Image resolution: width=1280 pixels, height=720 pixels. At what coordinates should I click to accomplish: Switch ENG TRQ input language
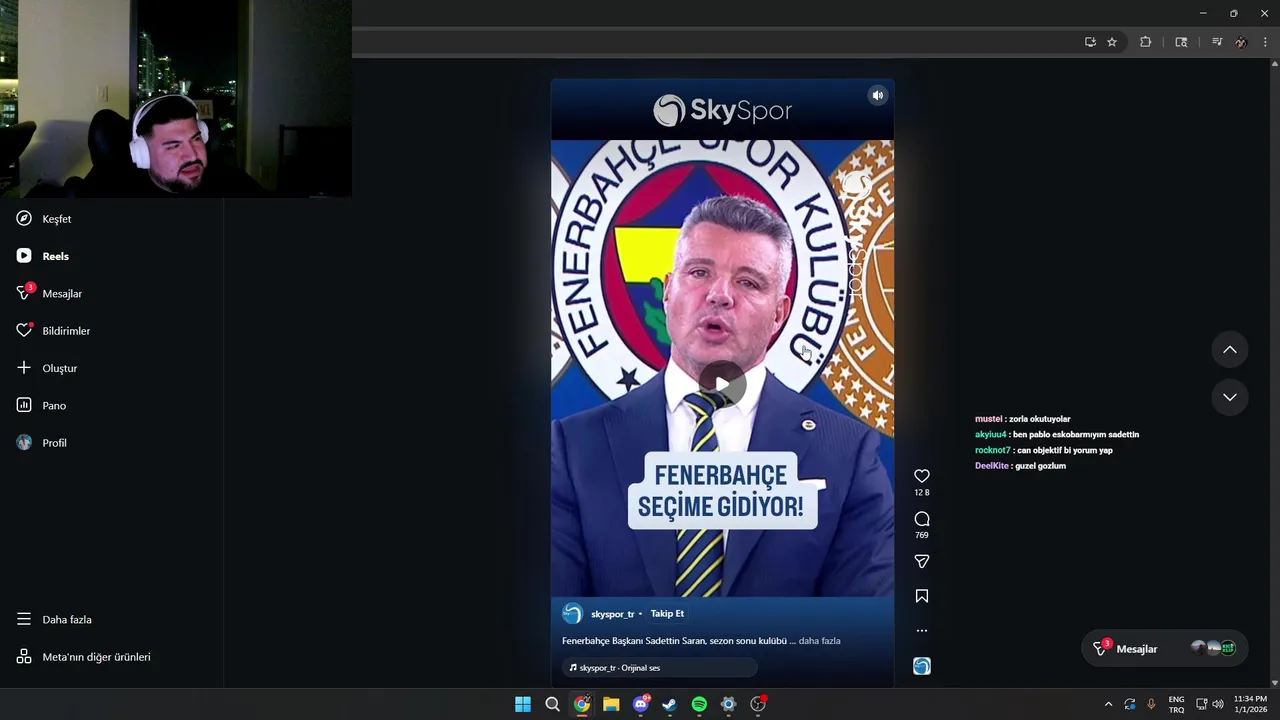point(1177,705)
